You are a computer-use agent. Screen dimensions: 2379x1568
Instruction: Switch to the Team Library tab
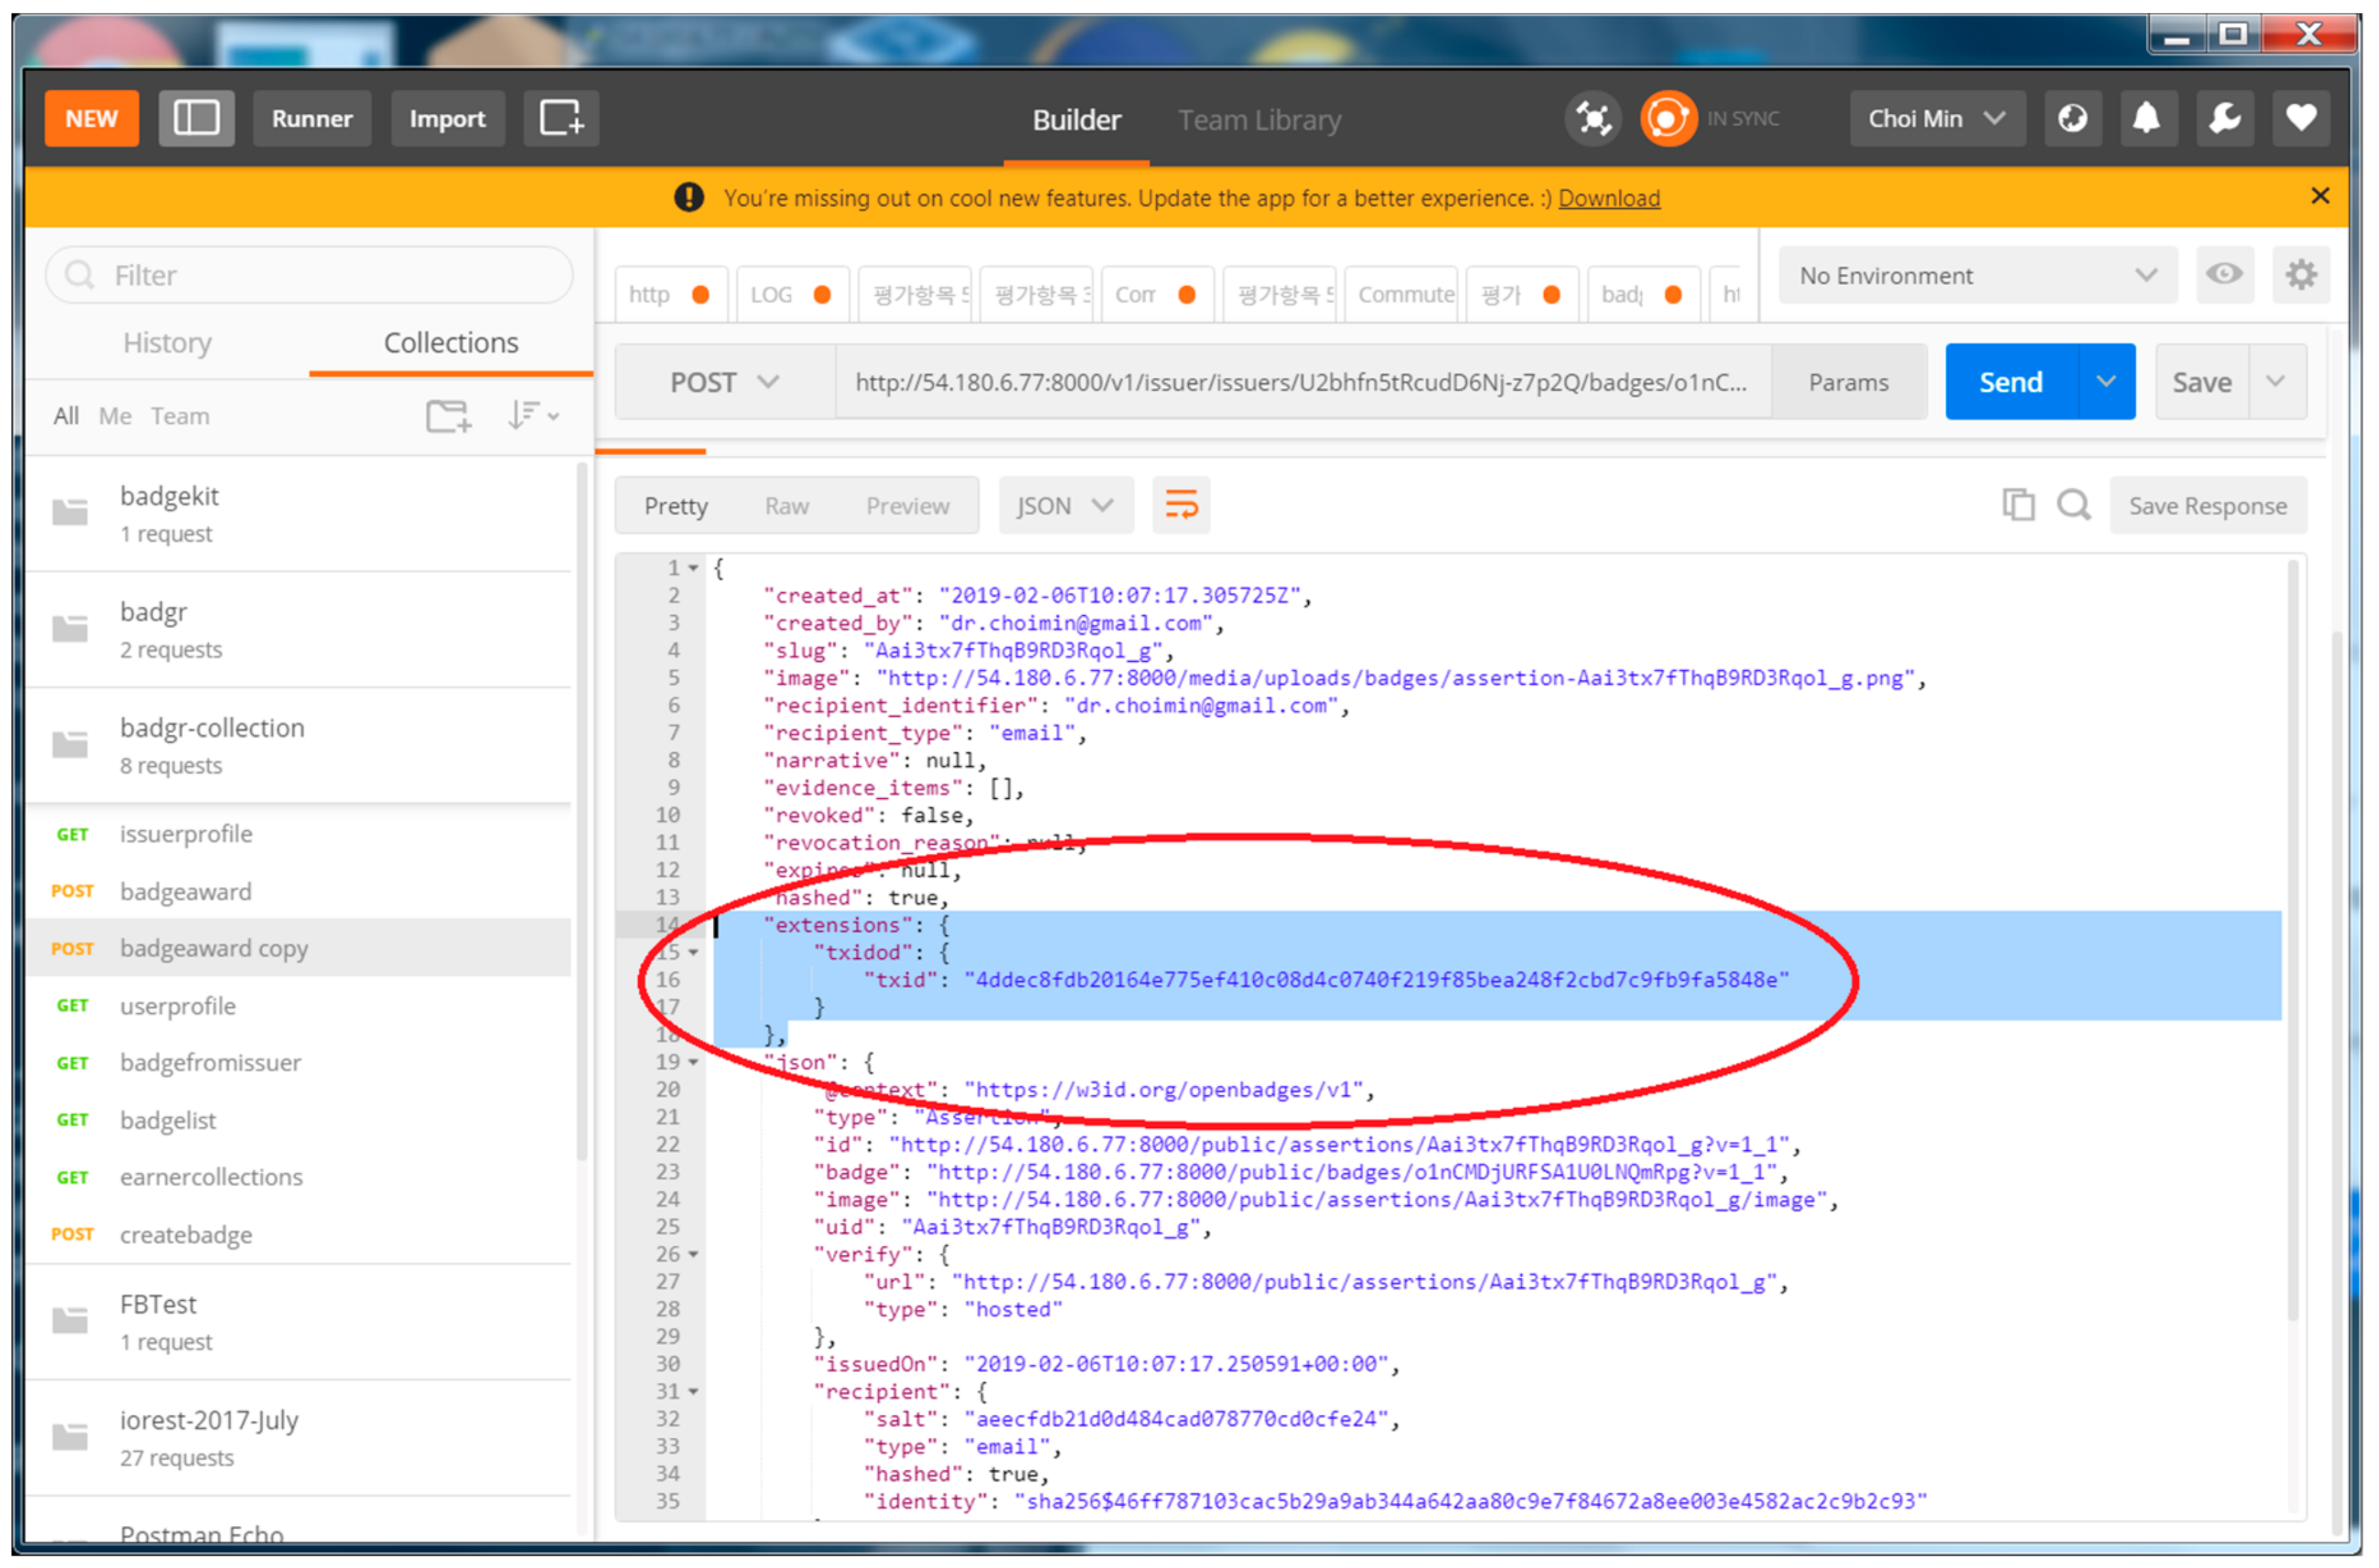[1259, 120]
